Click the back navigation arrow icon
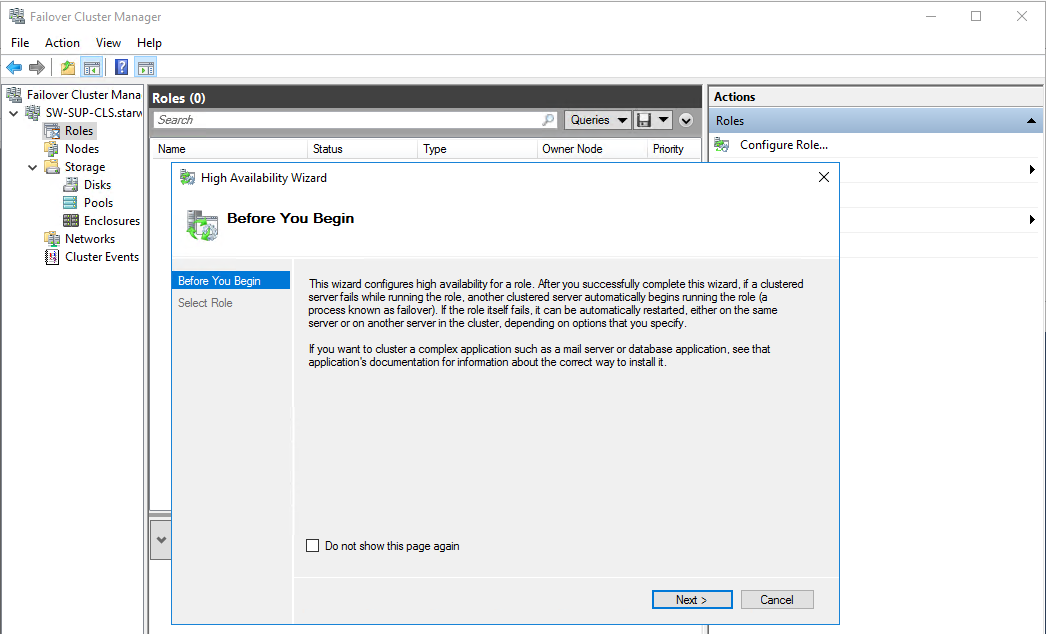The image size is (1046, 634). click(x=14, y=67)
